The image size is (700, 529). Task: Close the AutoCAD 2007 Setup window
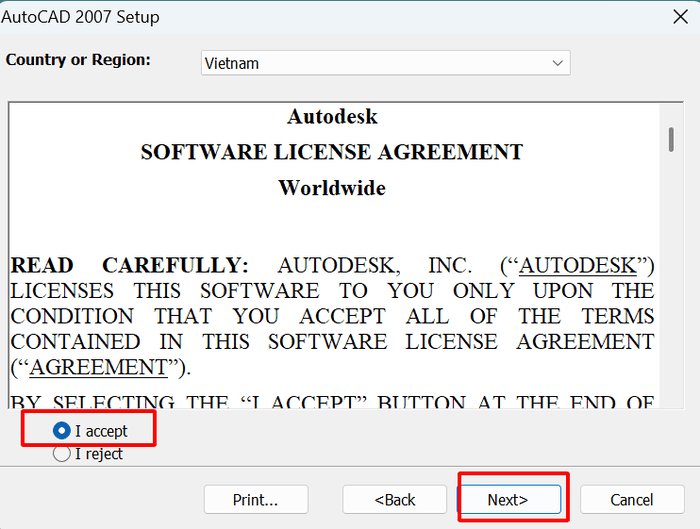click(680, 17)
